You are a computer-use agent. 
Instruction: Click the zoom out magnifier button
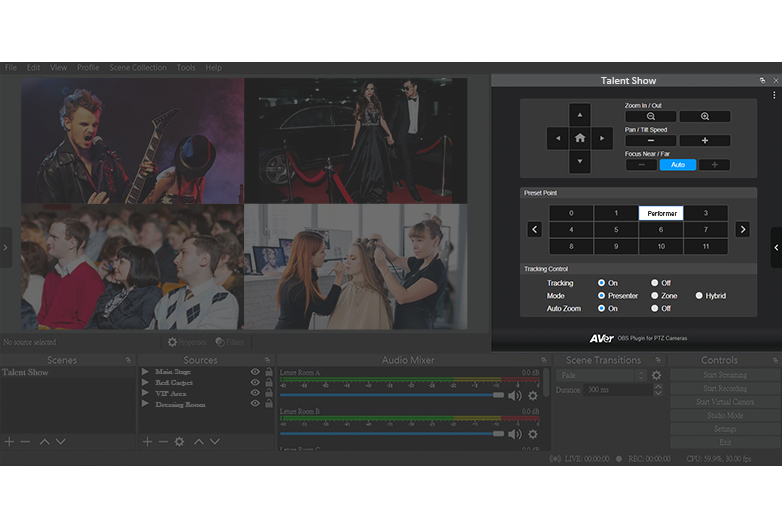click(x=652, y=117)
